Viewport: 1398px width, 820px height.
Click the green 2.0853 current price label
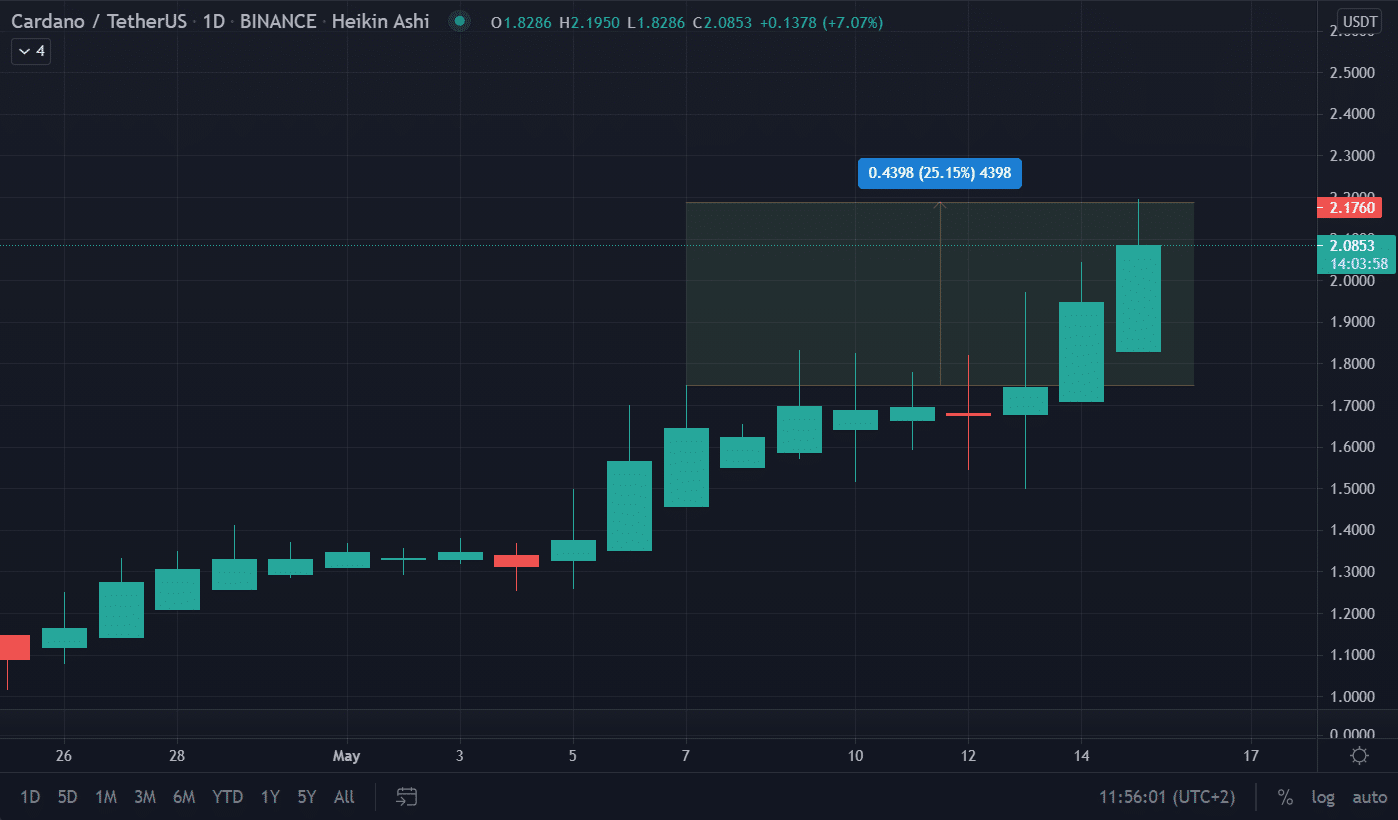(1352, 245)
